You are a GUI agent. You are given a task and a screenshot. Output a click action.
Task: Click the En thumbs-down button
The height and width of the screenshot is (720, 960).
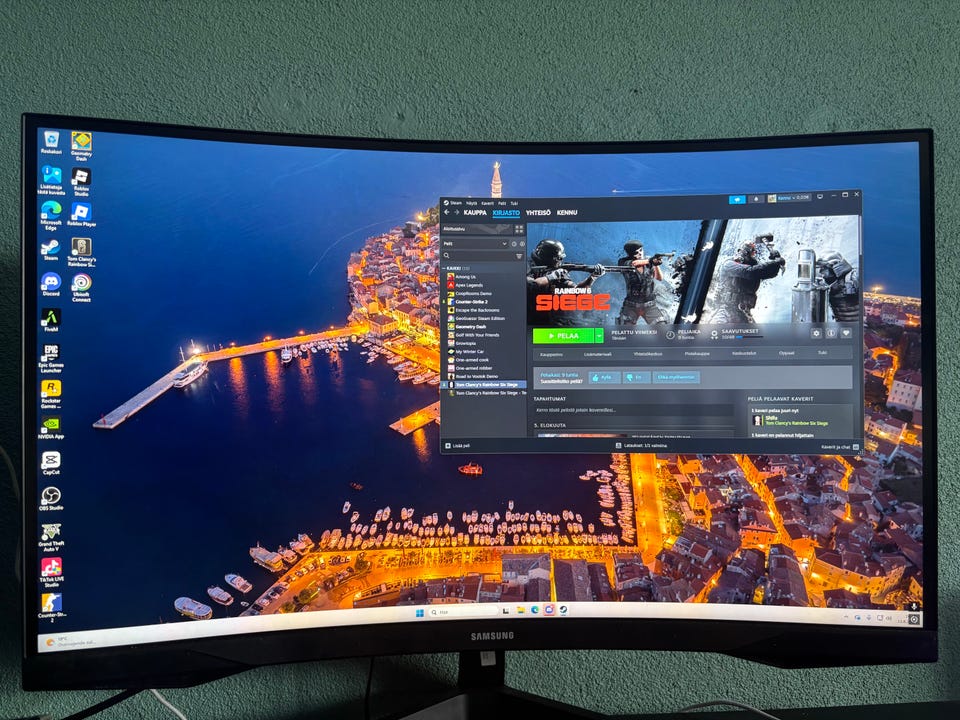point(636,377)
